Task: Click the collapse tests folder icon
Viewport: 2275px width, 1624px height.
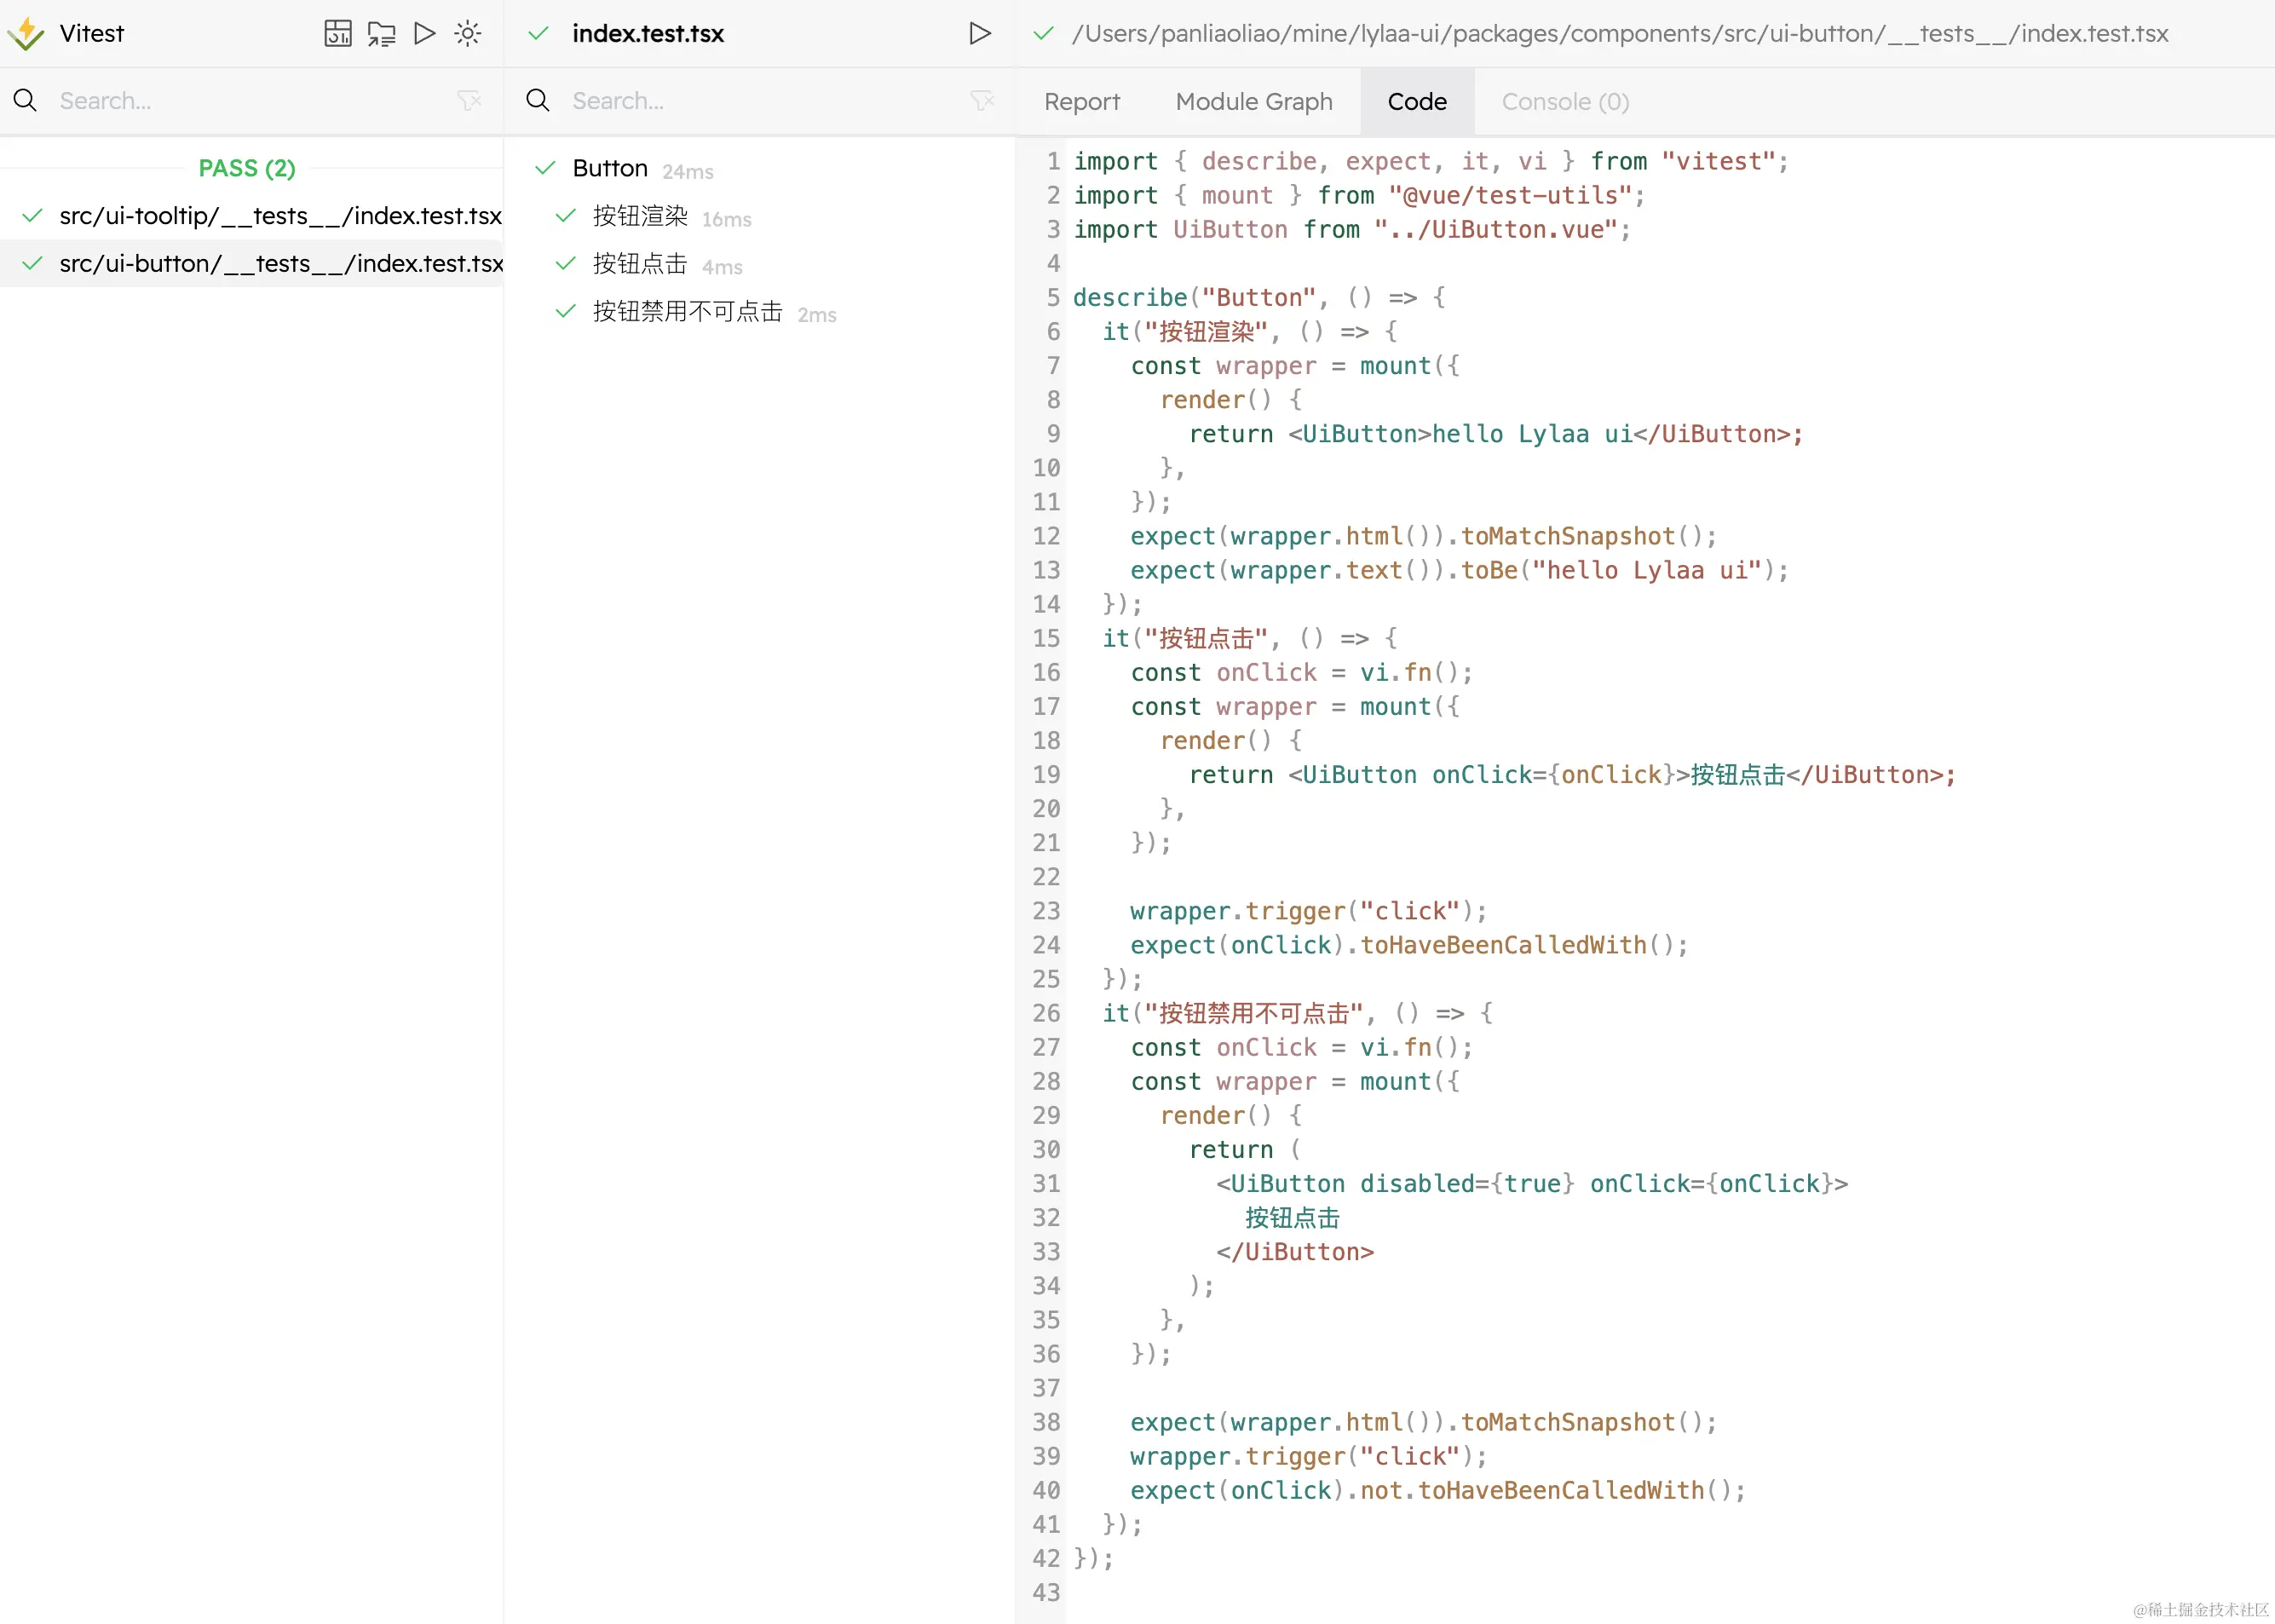Action: click(x=381, y=33)
